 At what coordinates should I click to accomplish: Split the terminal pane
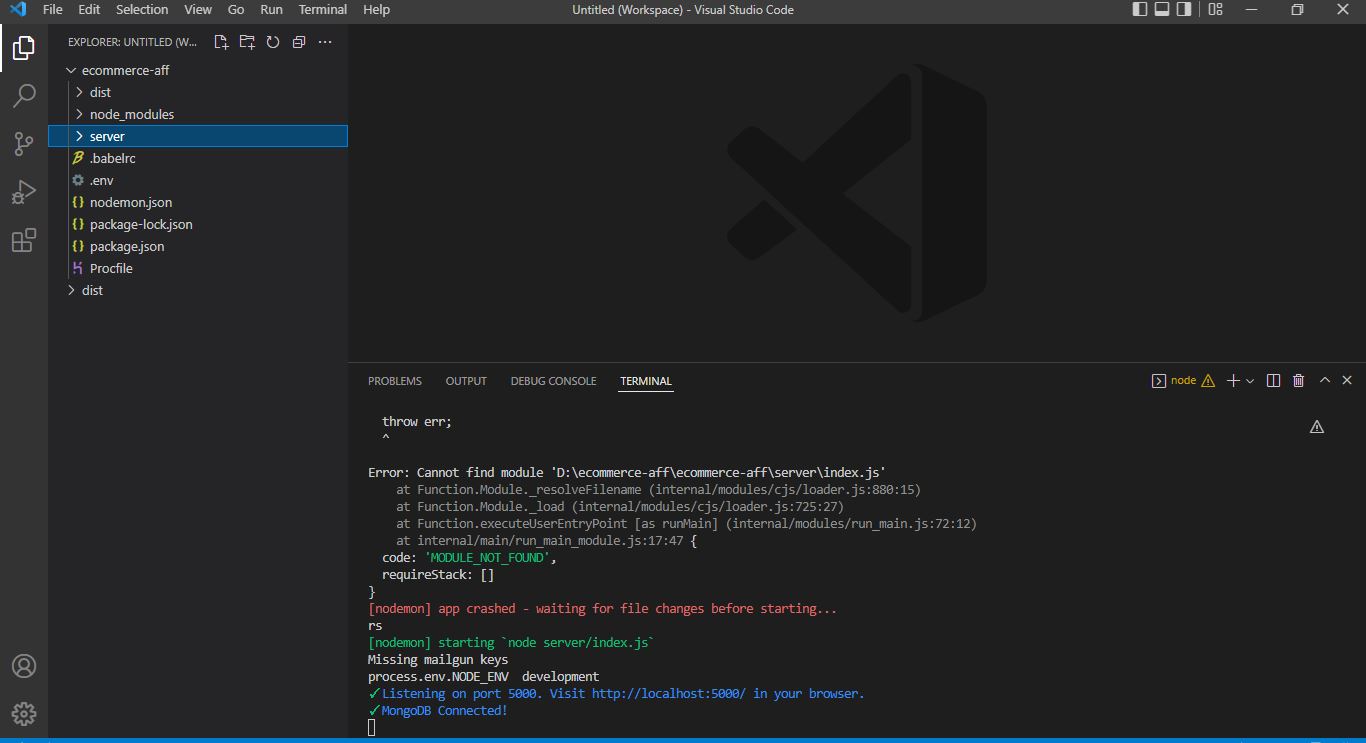coord(1272,380)
